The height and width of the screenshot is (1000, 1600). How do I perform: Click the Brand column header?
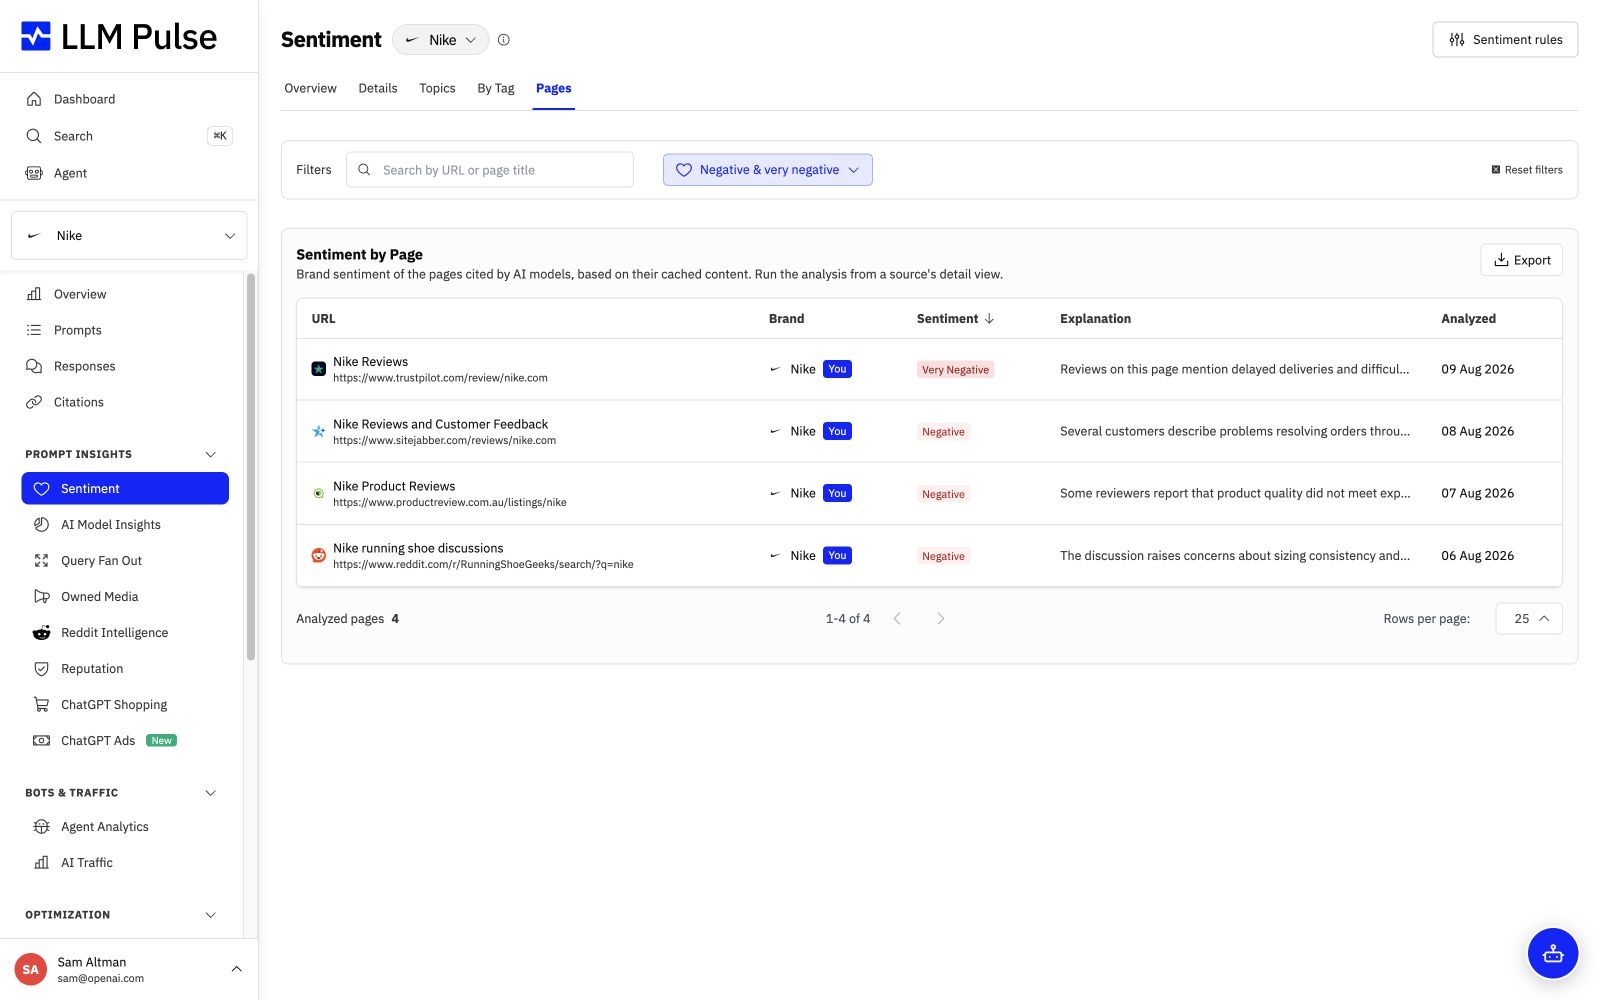point(786,318)
